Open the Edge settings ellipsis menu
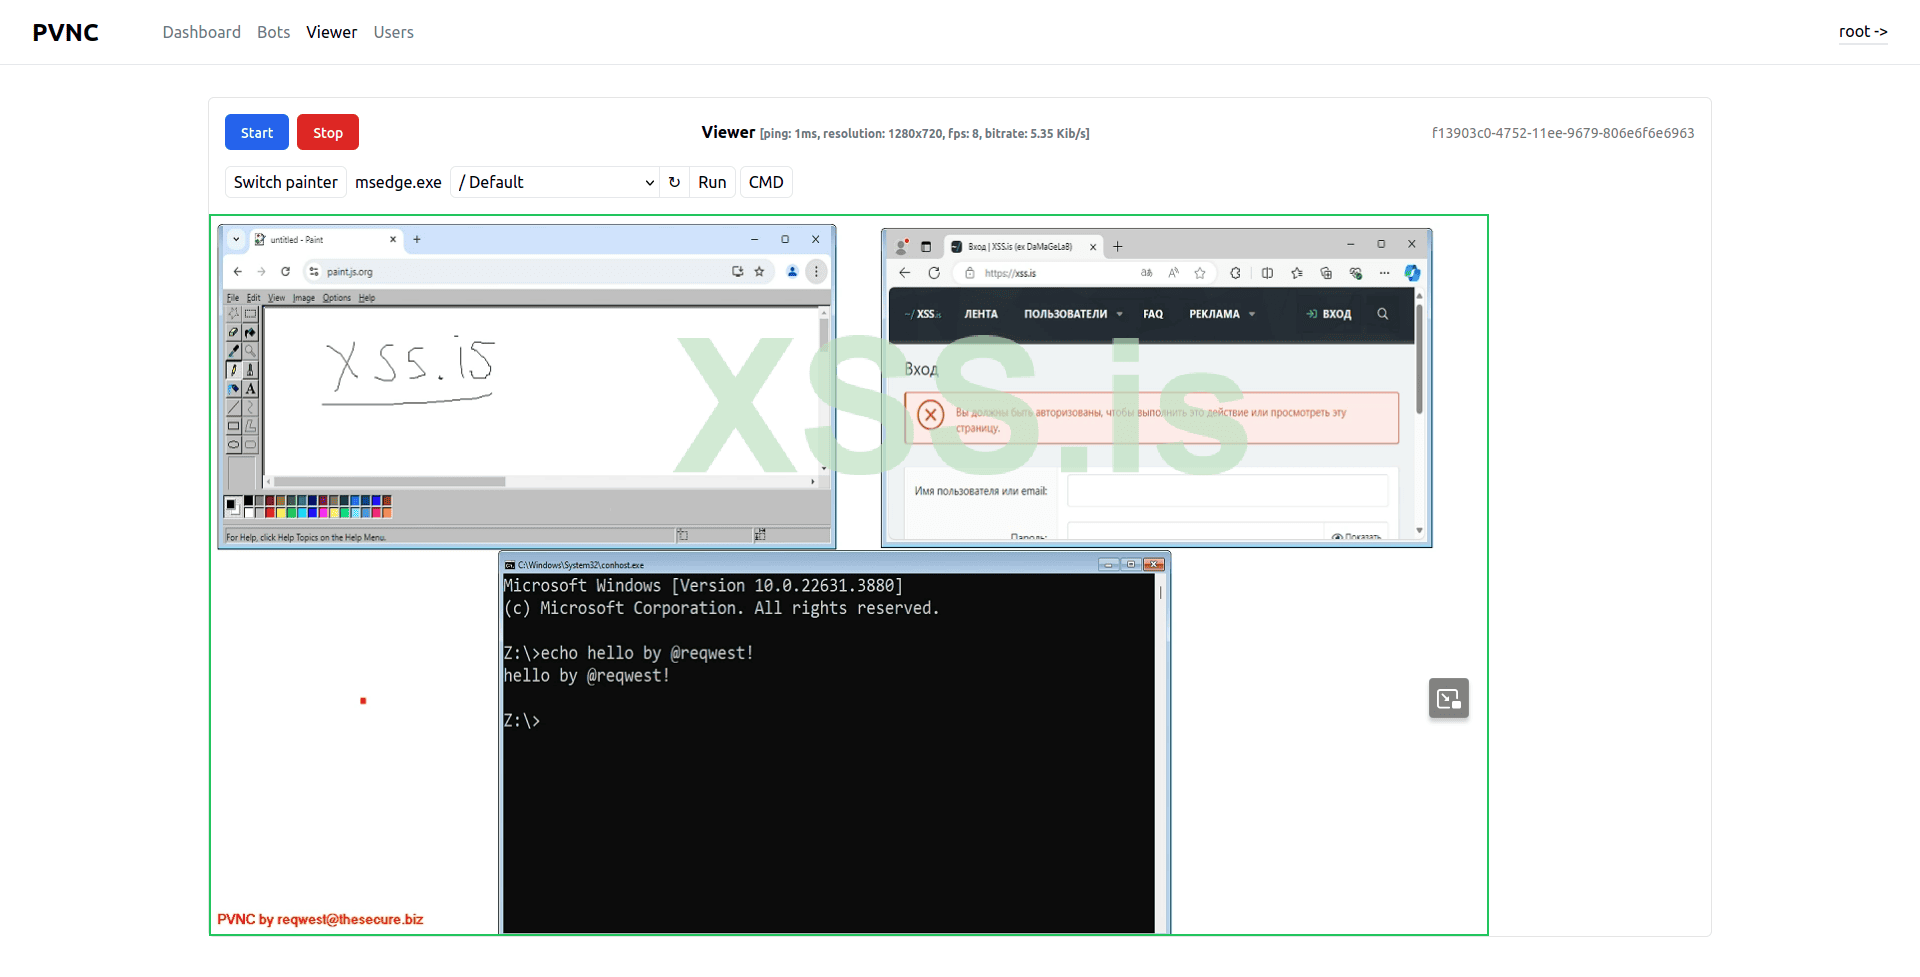 point(1384,273)
